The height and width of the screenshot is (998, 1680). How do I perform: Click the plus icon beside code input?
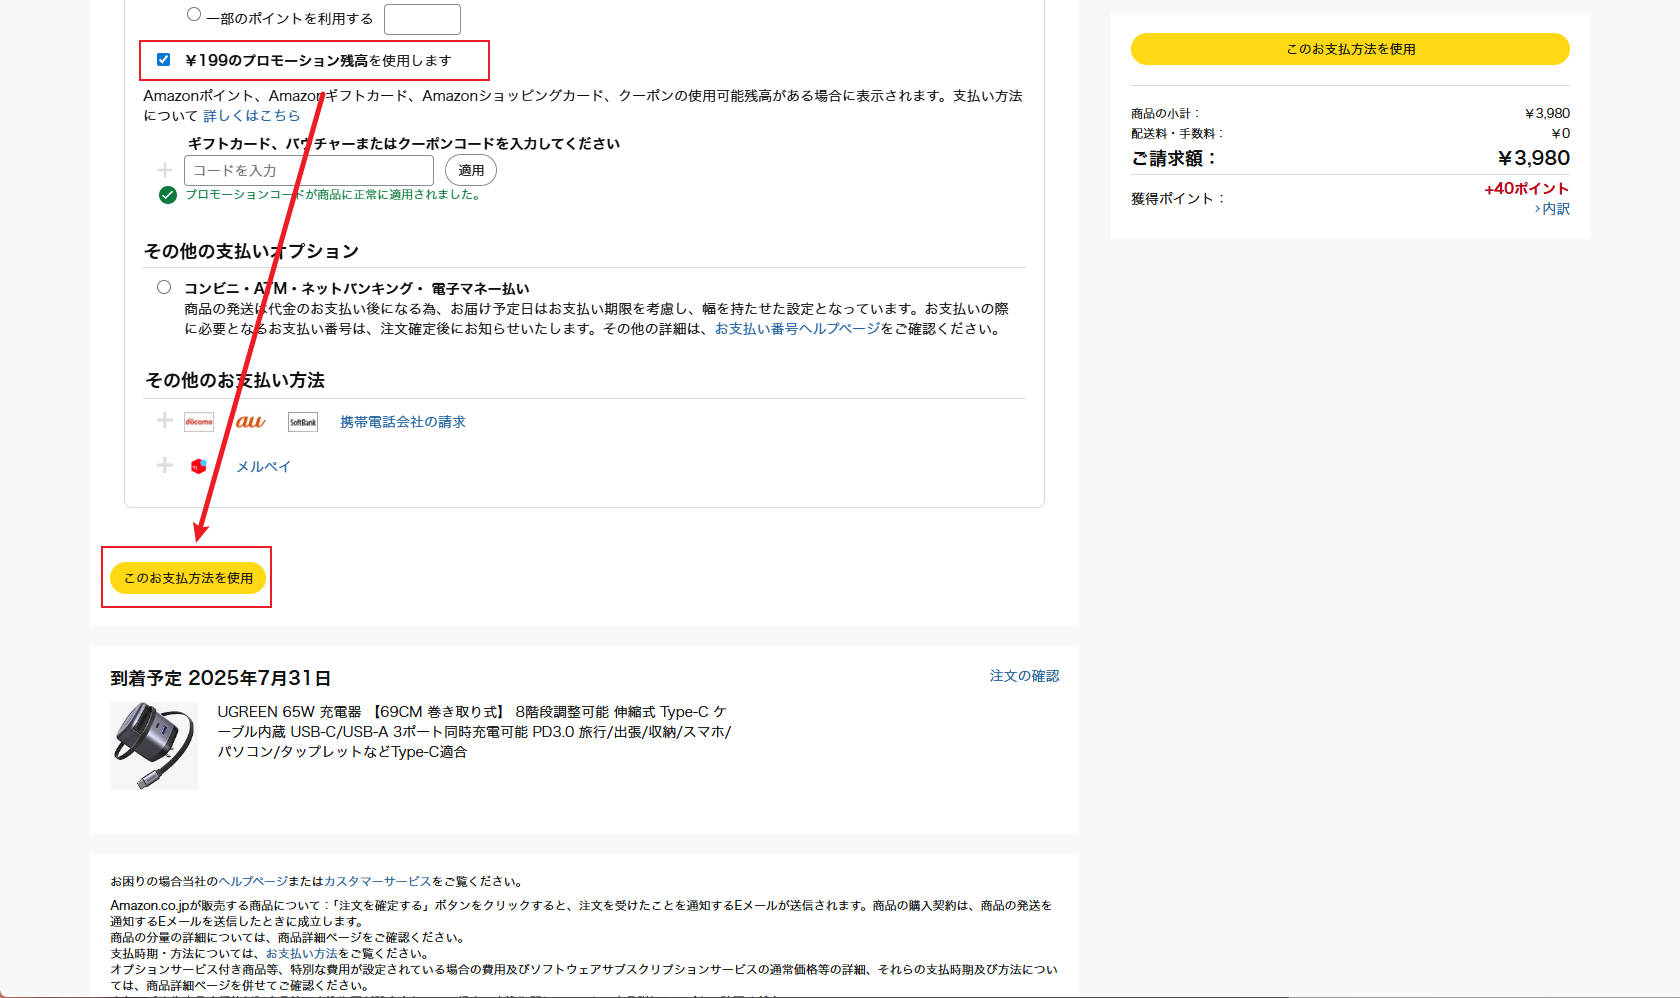tap(165, 170)
